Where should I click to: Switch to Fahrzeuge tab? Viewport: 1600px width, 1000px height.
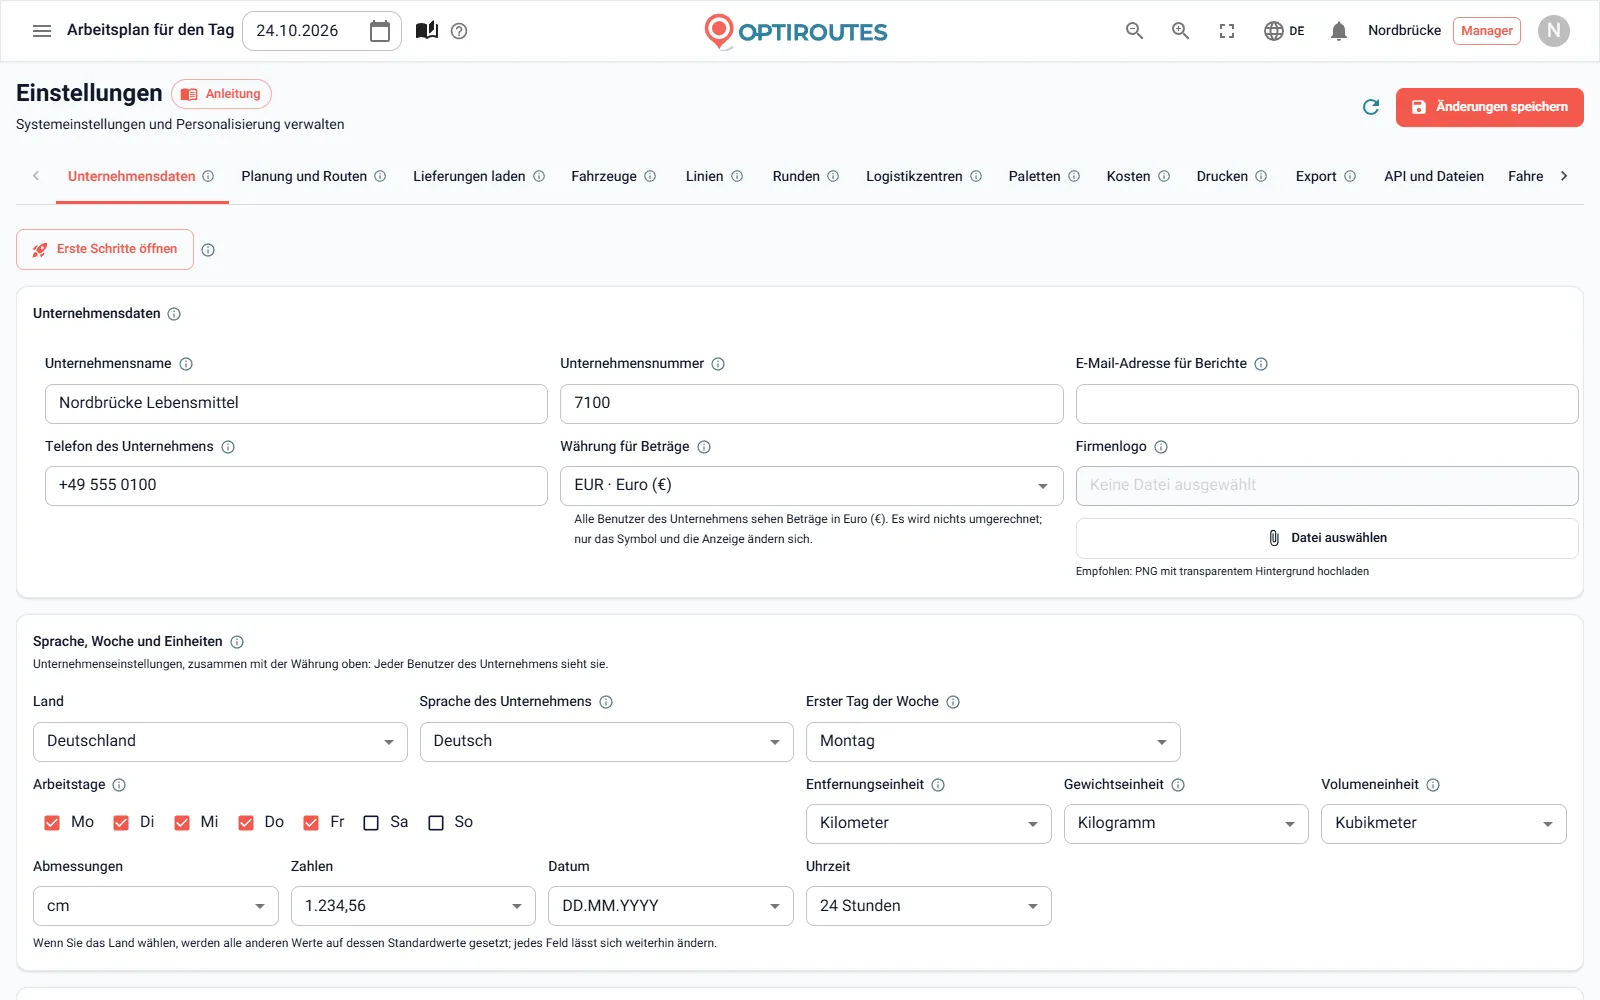point(613,177)
